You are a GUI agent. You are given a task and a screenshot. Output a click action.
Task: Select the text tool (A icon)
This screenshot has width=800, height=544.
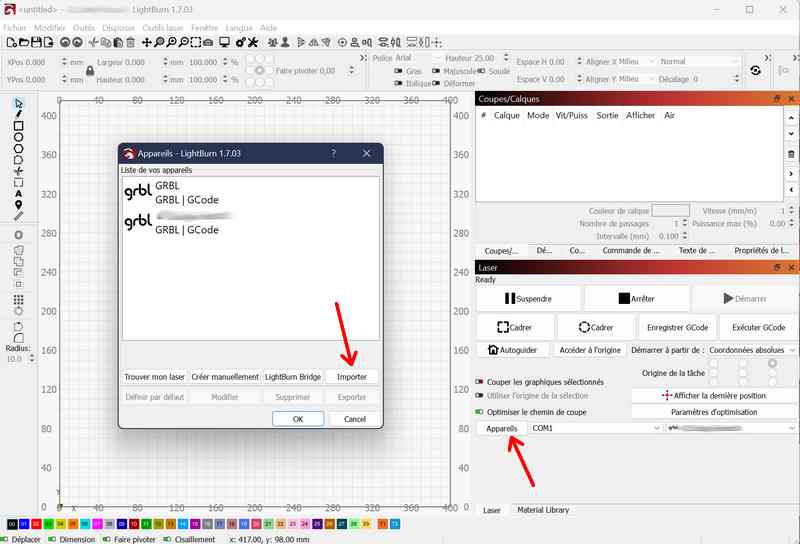[x=18, y=194]
